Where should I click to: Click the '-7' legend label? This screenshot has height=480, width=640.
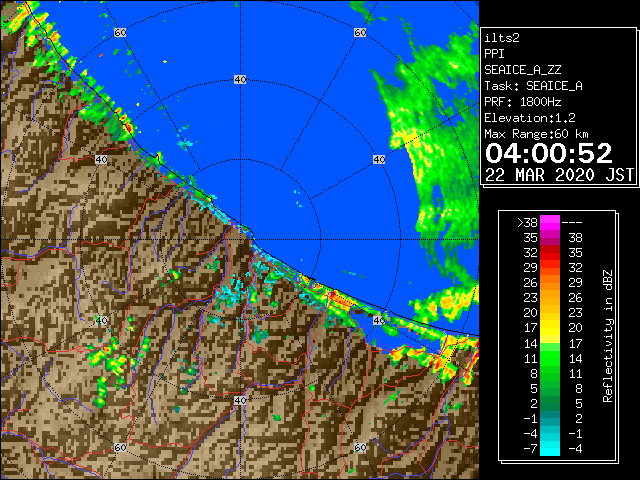pyautogui.click(x=531, y=449)
